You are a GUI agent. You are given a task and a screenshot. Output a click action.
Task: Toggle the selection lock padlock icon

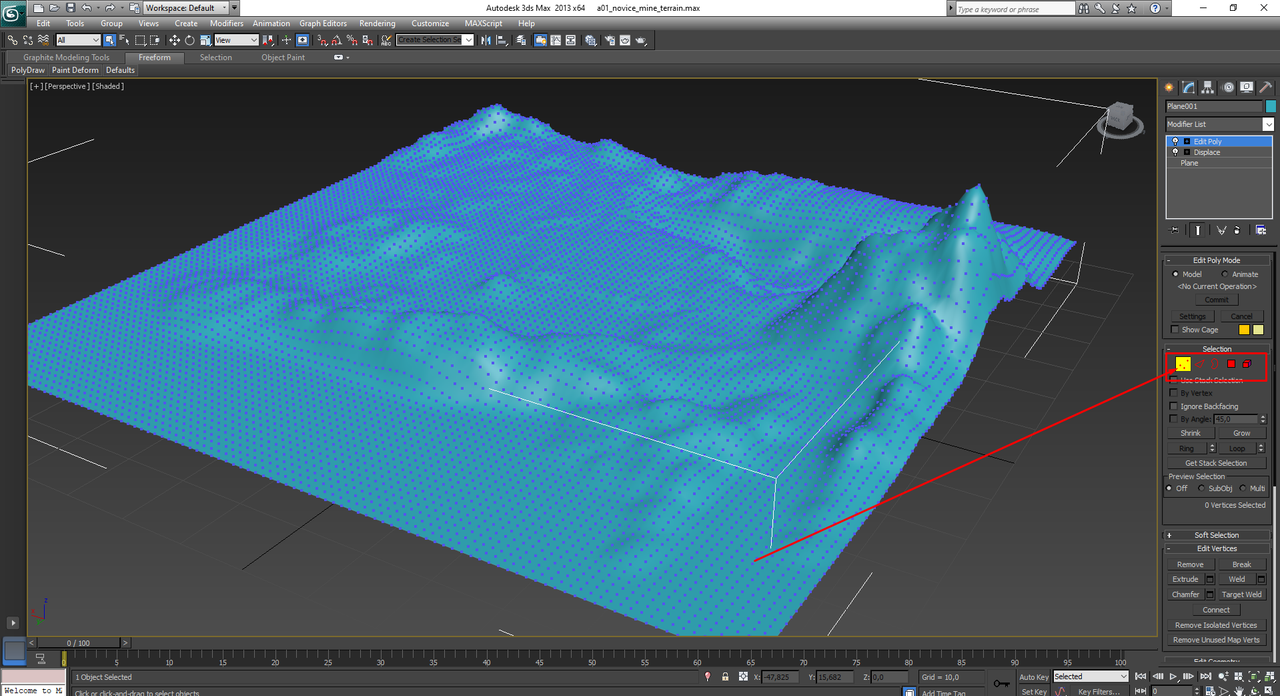point(725,677)
